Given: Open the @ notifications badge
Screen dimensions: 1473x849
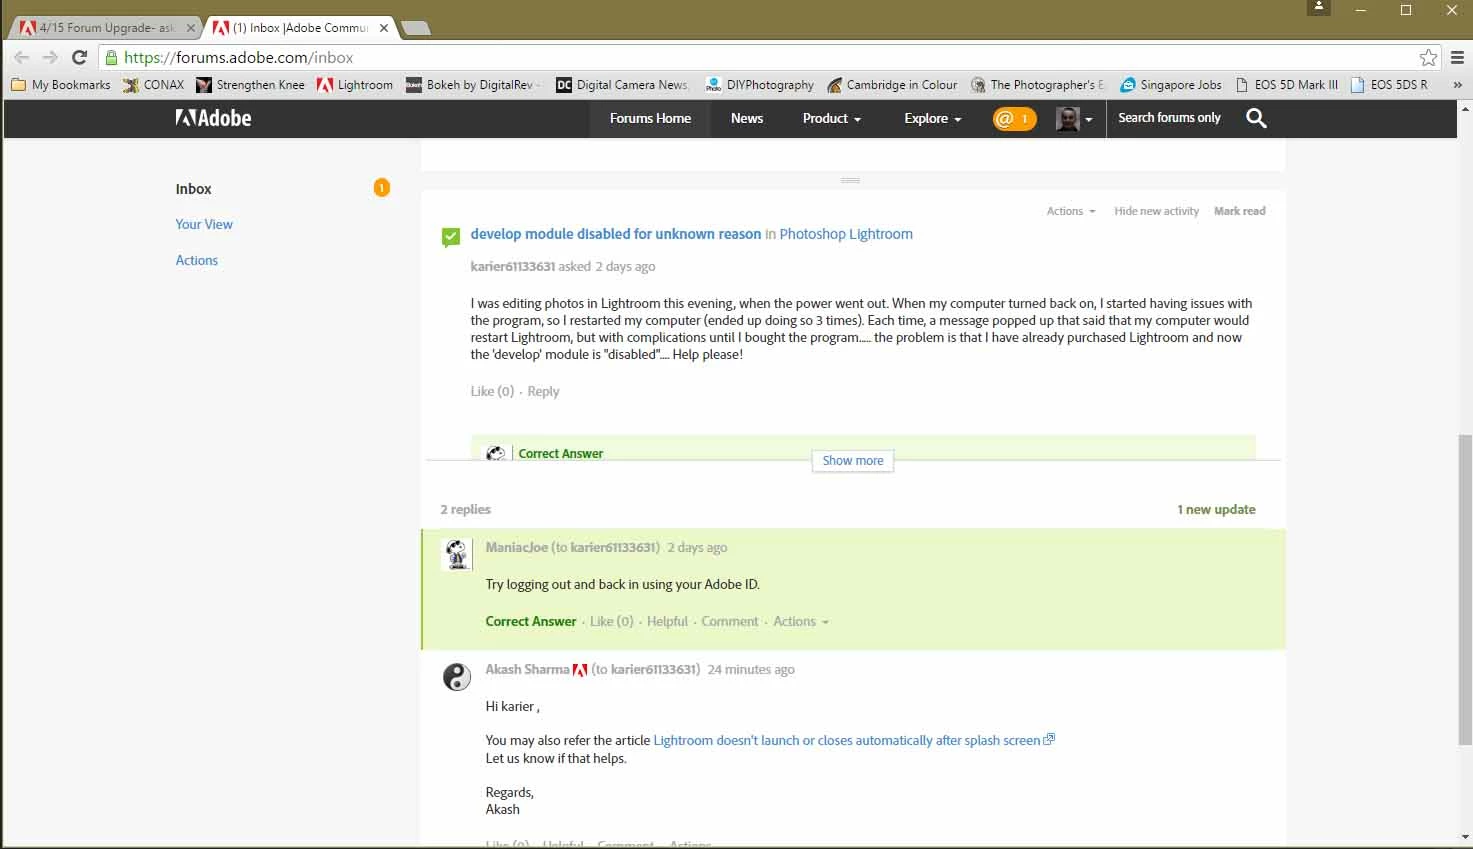Looking at the screenshot, I should pos(1014,119).
